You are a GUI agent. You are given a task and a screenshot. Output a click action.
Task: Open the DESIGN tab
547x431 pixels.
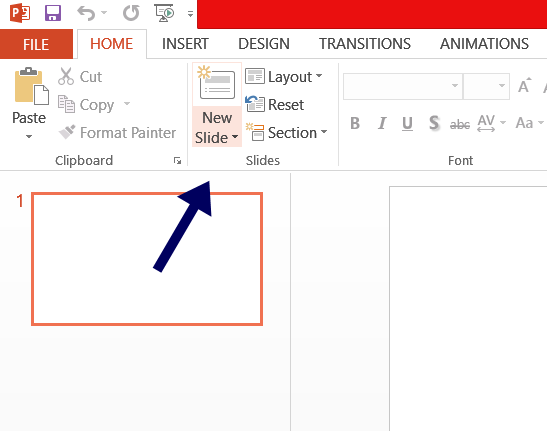pyautogui.click(x=264, y=44)
